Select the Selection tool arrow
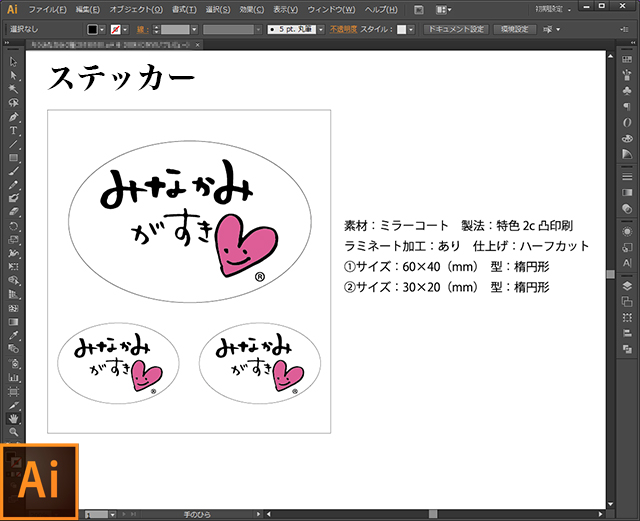The height and width of the screenshot is (521, 640). pyautogui.click(x=13, y=62)
